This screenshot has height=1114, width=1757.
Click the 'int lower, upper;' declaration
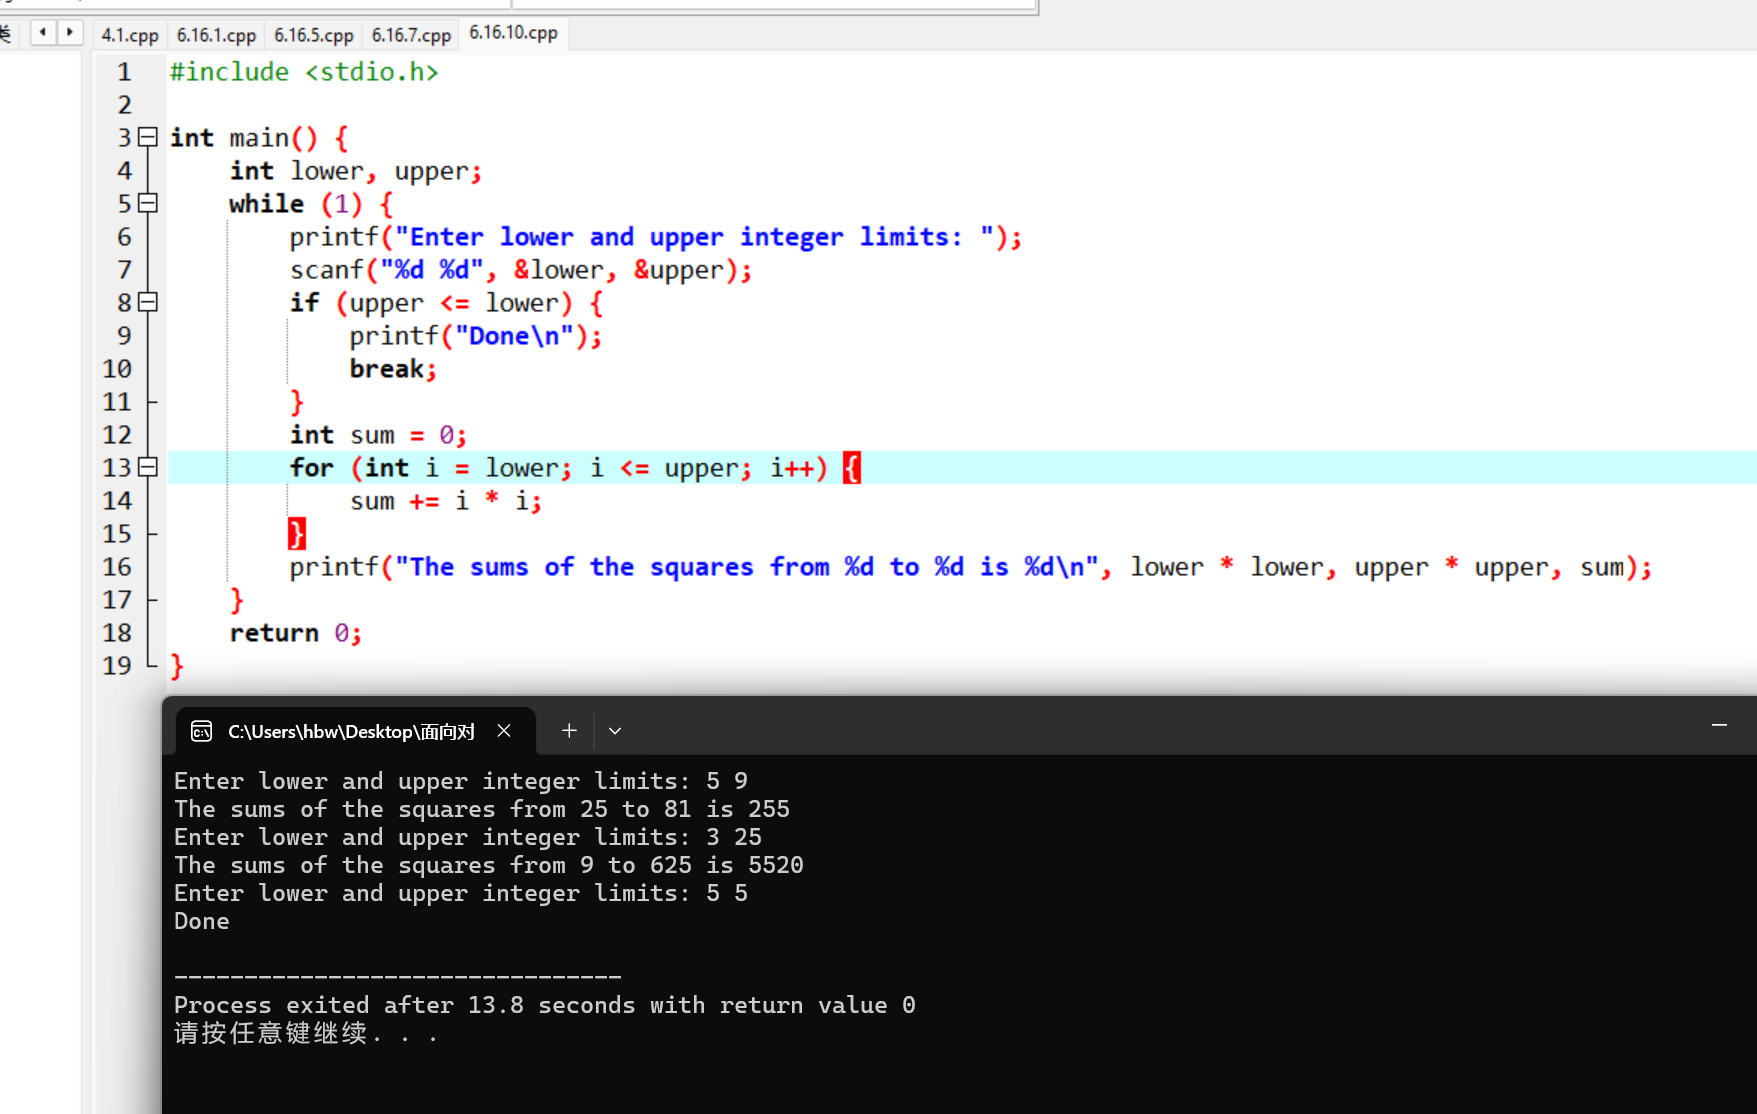(356, 171)
